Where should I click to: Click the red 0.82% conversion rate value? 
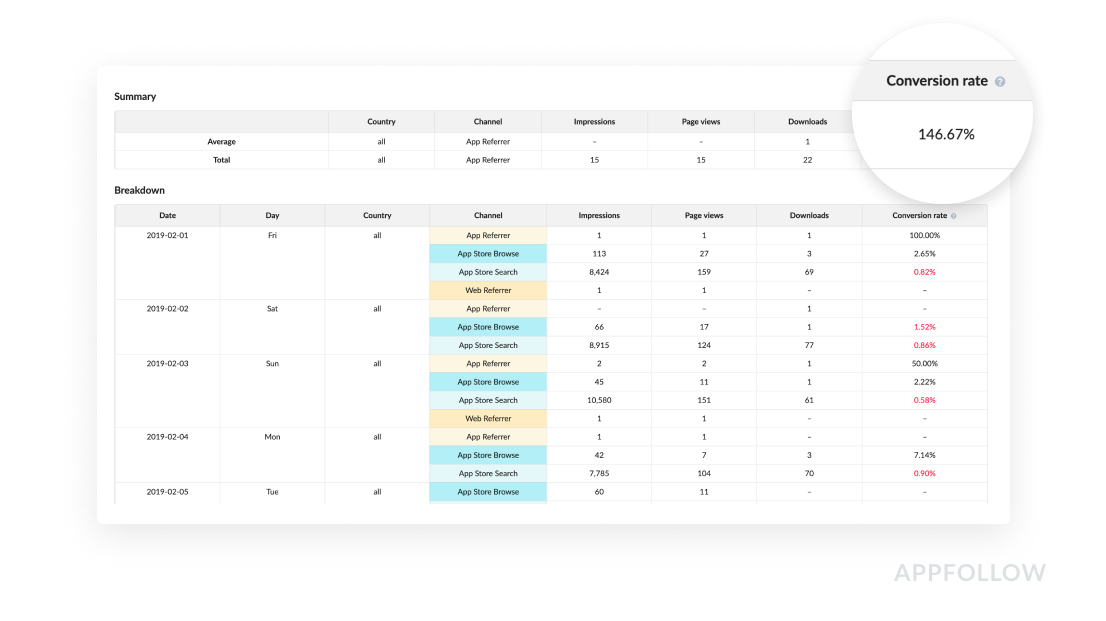[924, 272]
